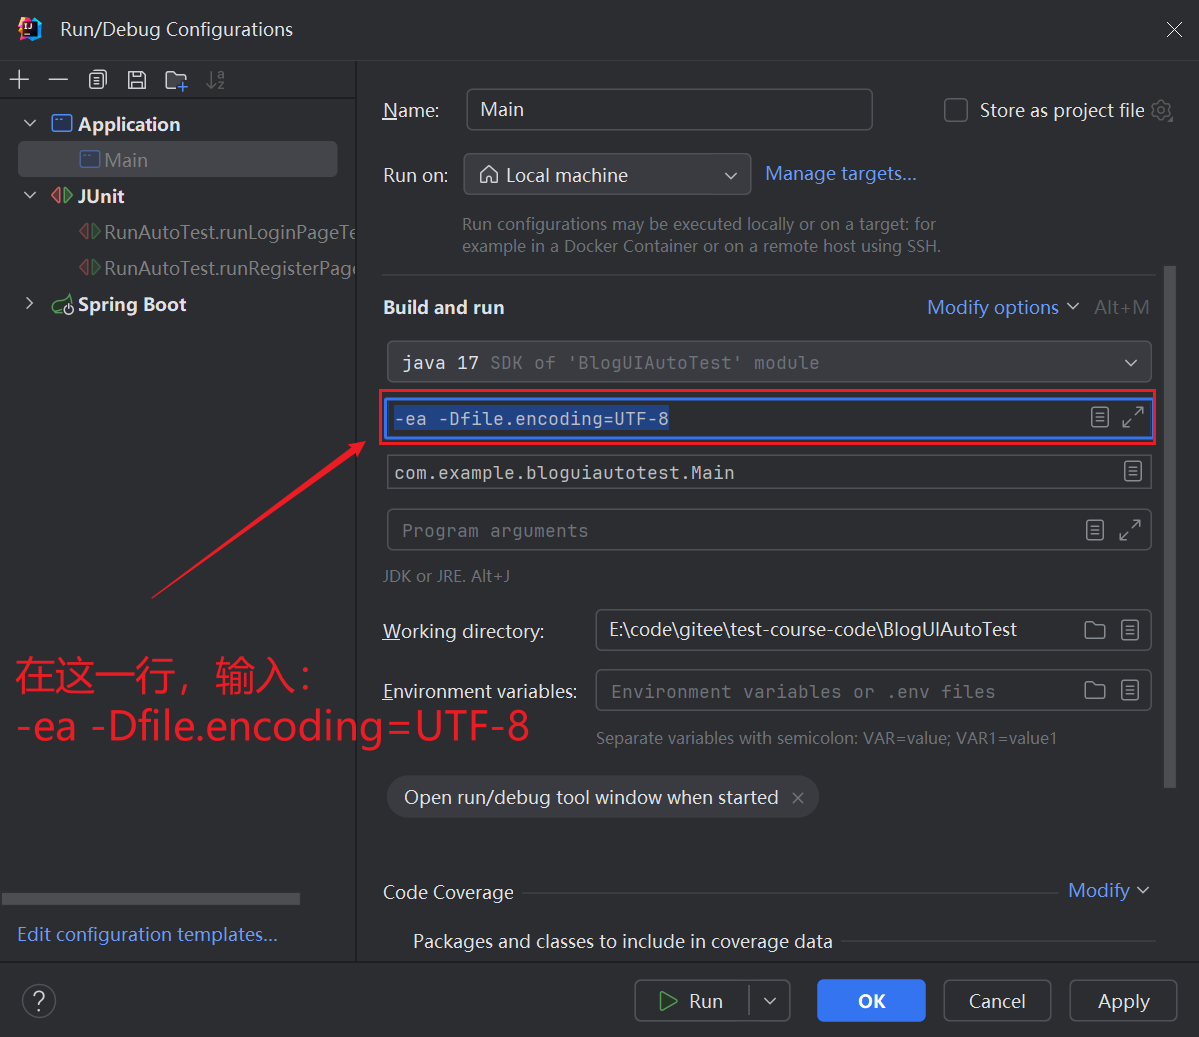Open Edit configuration templates link
Viewport: 1199px width, 1037px height.
click(148, 935)
